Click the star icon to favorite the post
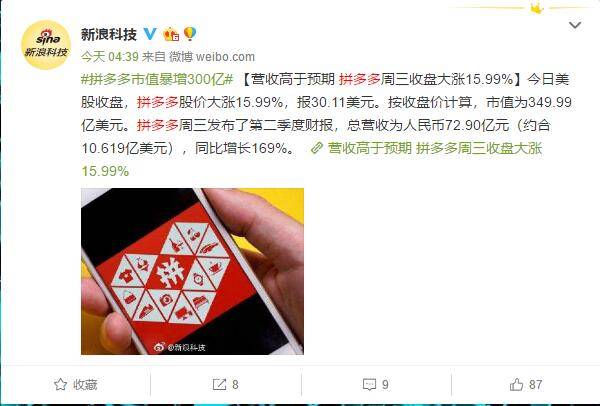The height and width of the screenshot is (406, 600). [x=60, y=385]
